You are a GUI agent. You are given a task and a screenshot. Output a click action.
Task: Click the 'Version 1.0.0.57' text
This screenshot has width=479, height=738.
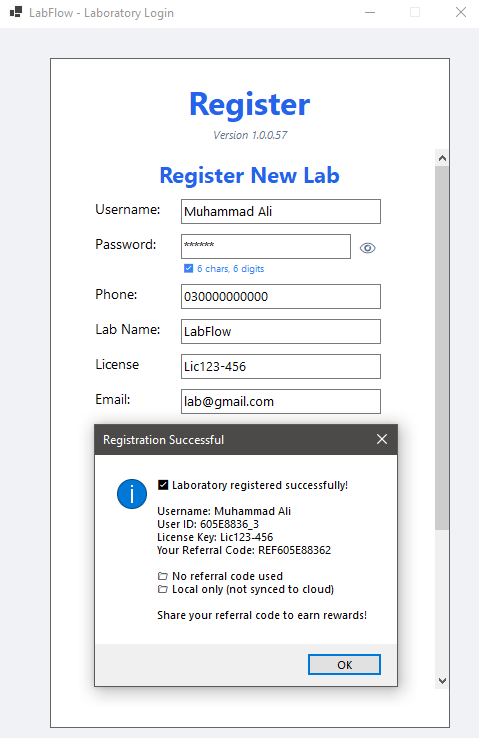(250, 135)
